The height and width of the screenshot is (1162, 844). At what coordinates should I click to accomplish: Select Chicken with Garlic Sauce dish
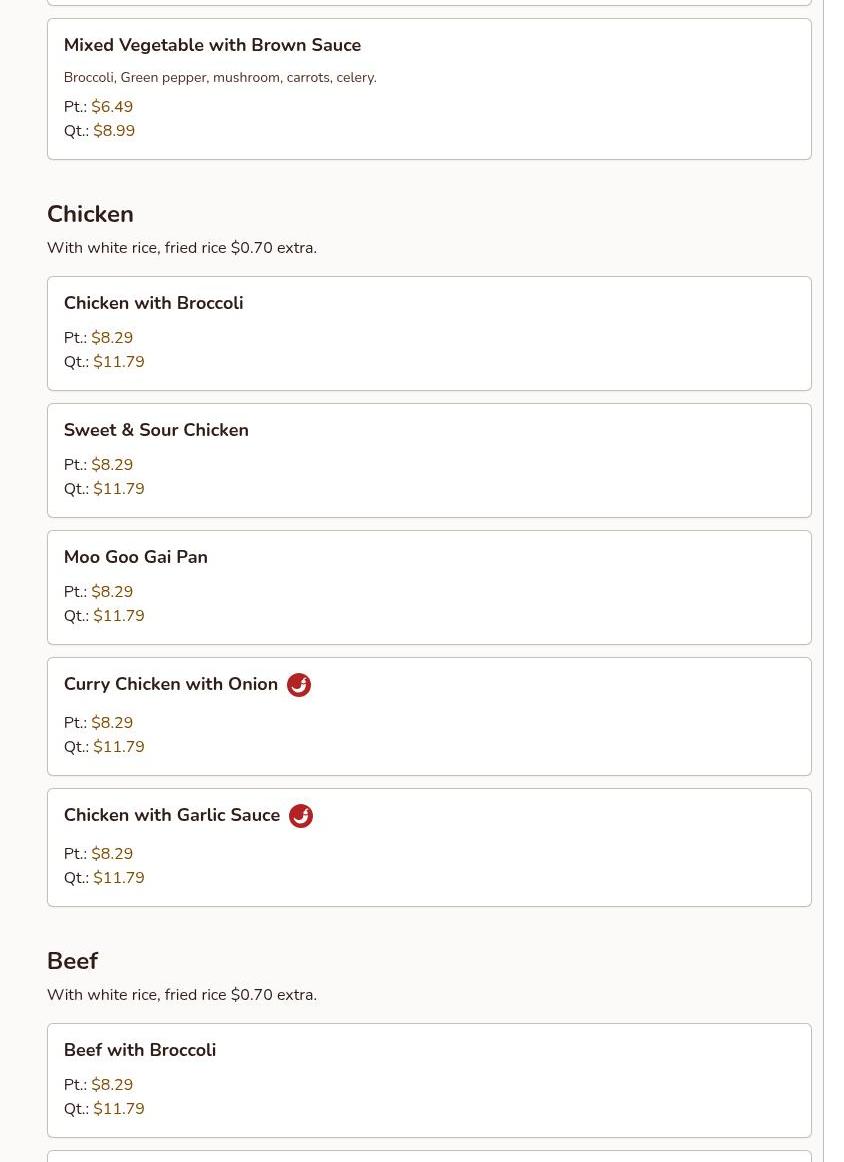click(429, 848)
